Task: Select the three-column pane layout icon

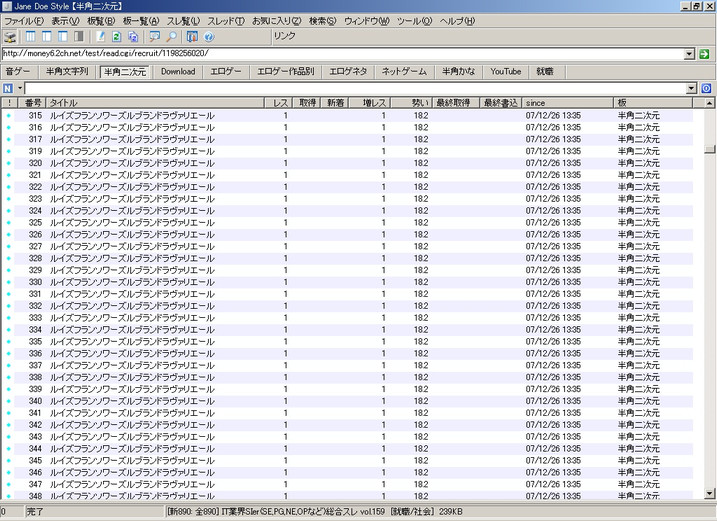Action: pyautogui.click(x=31, y=37)
